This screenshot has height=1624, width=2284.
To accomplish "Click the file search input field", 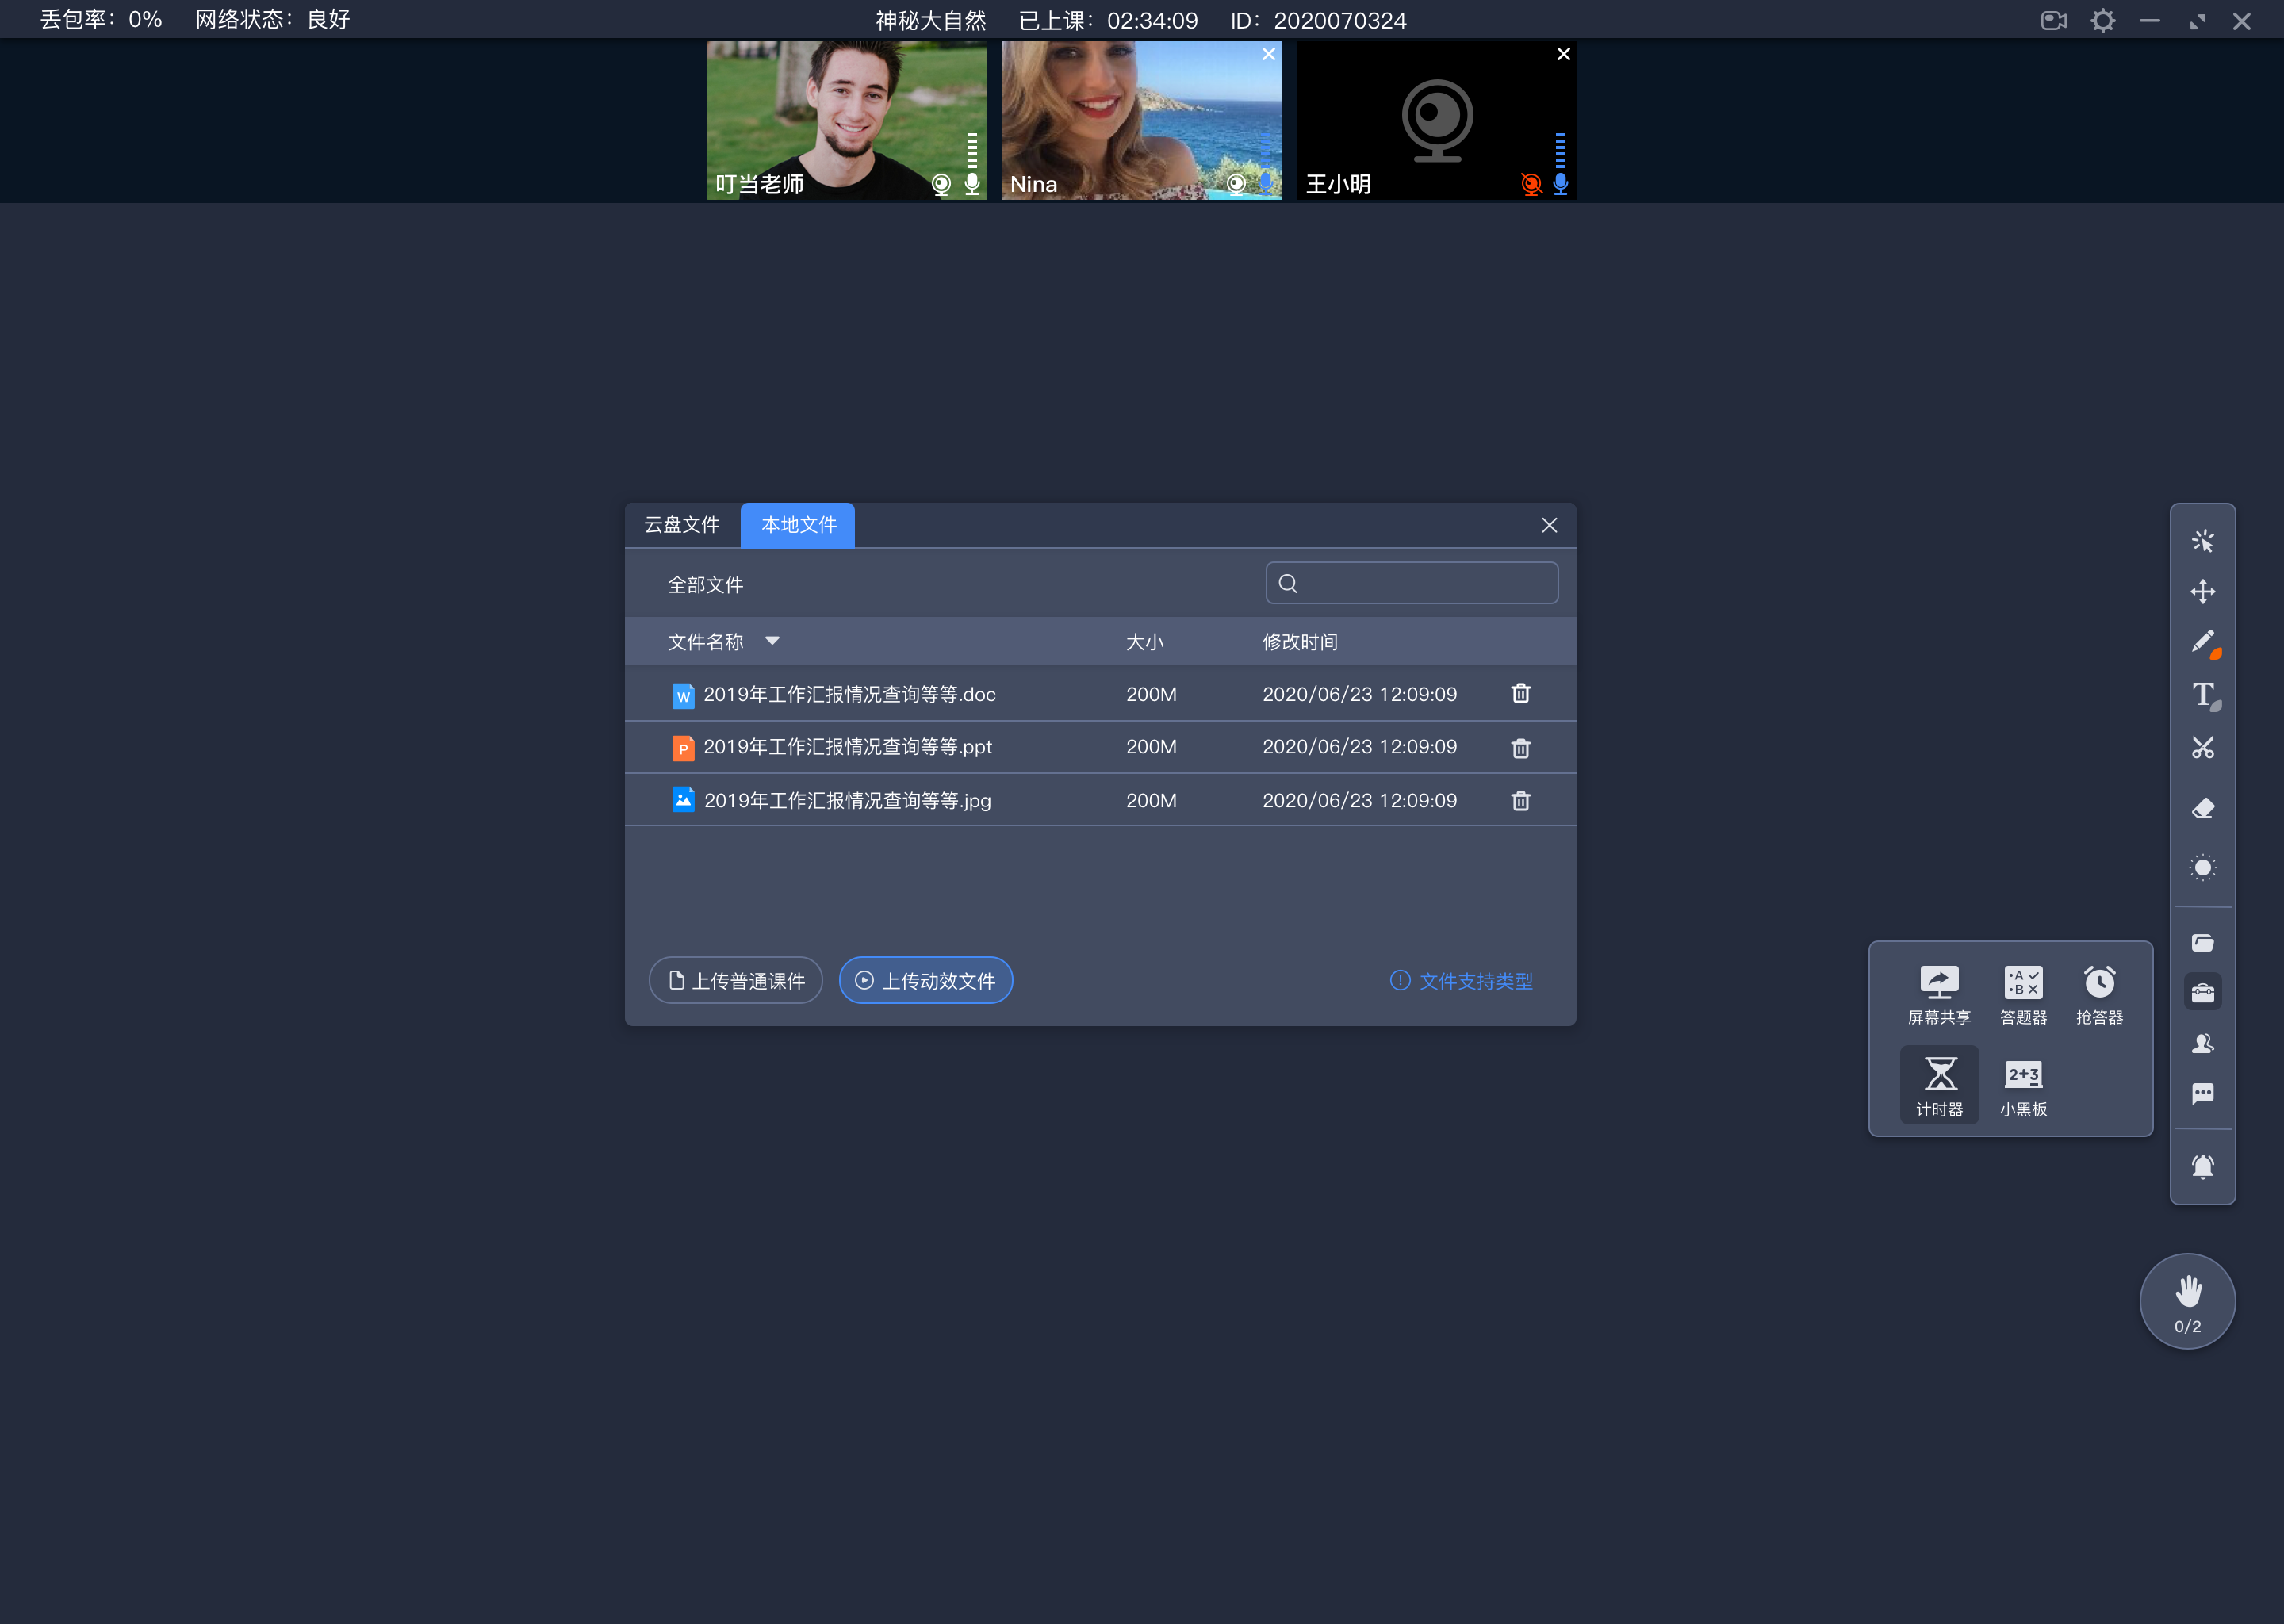I will point(1412,584).
